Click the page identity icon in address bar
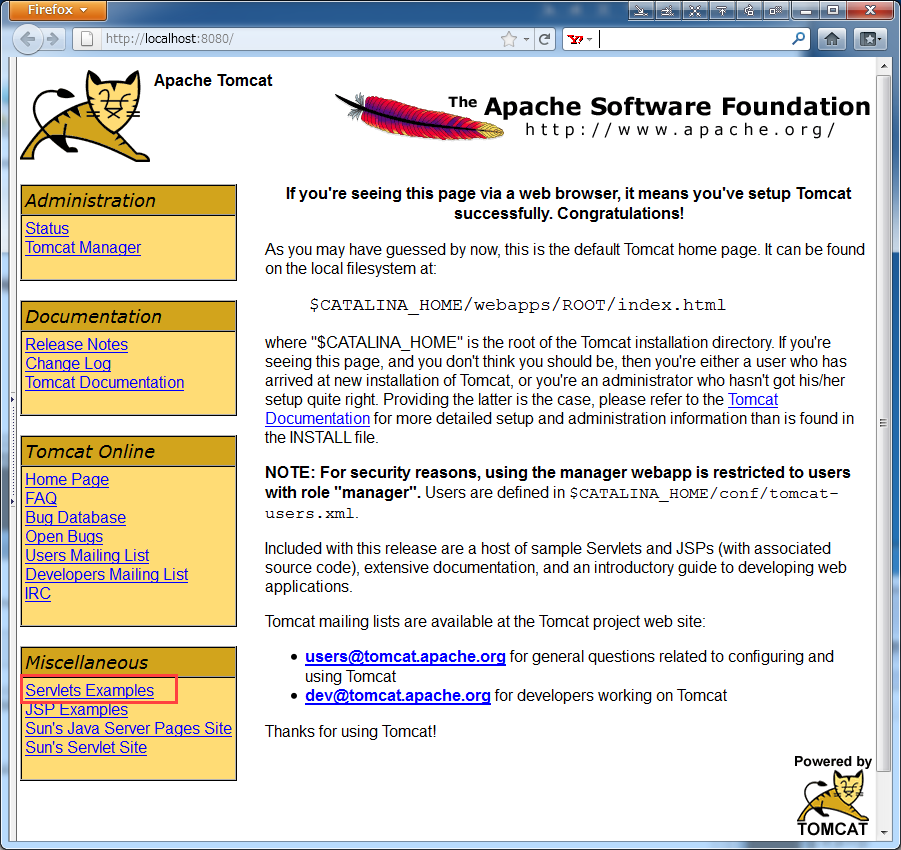The image size is (901, 850). (87, 39)
